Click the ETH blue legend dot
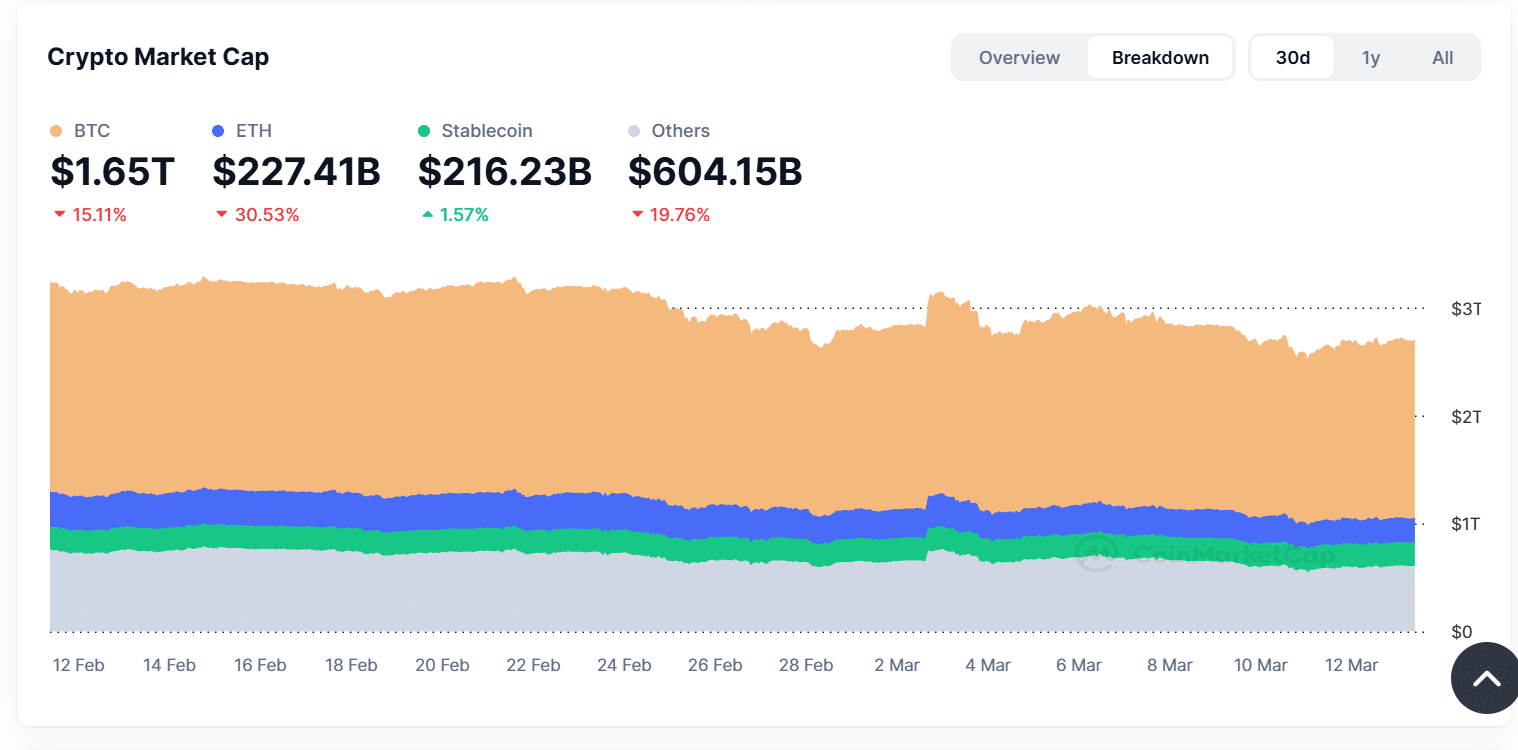 point(219,131)
